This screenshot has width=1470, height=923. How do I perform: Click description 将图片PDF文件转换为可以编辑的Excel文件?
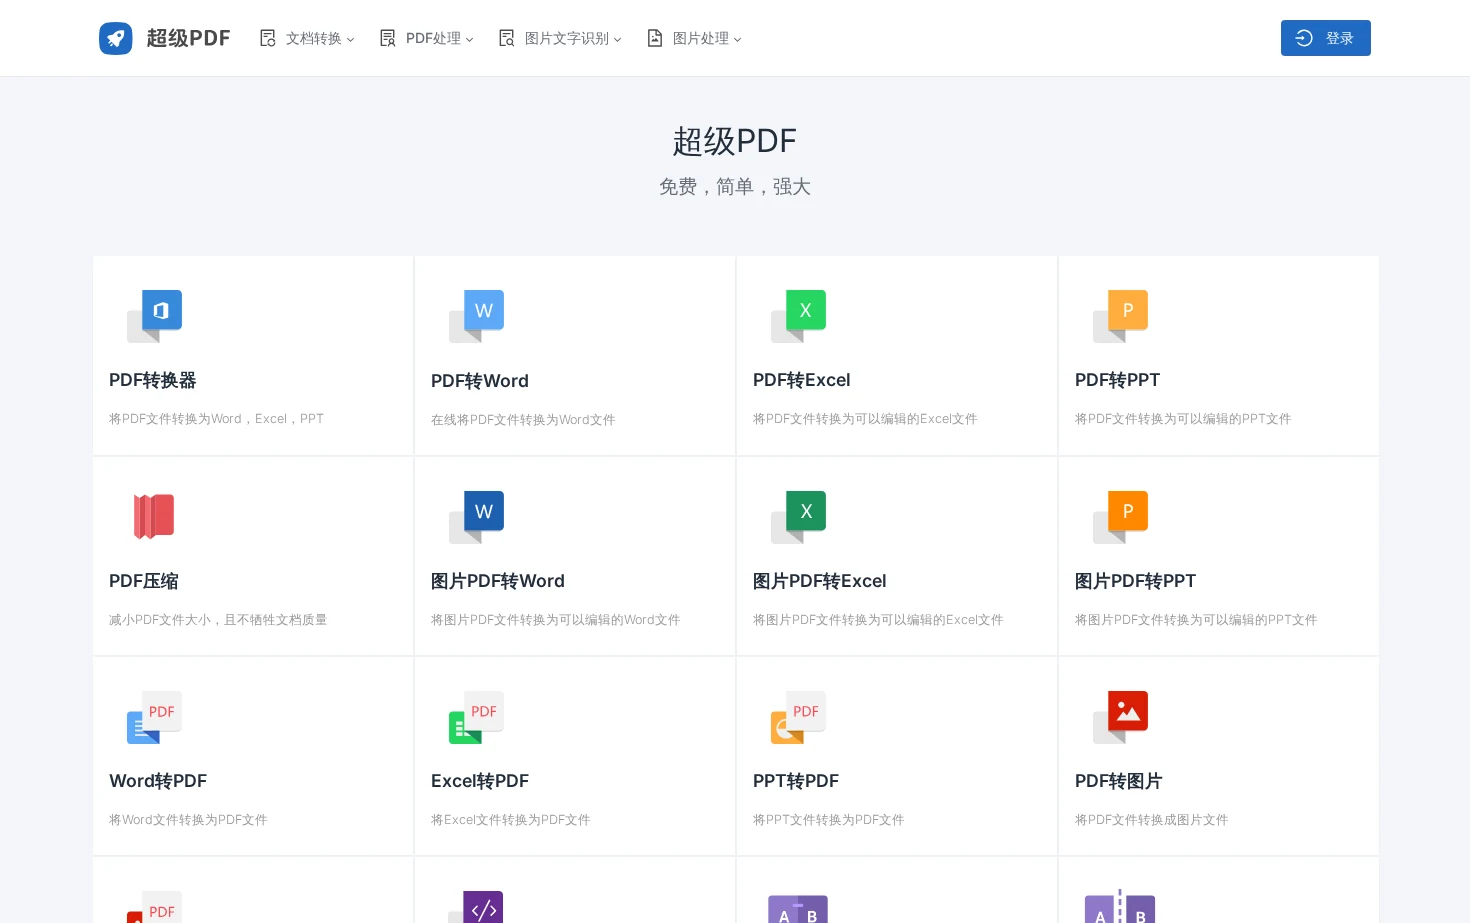pos(878,620)
